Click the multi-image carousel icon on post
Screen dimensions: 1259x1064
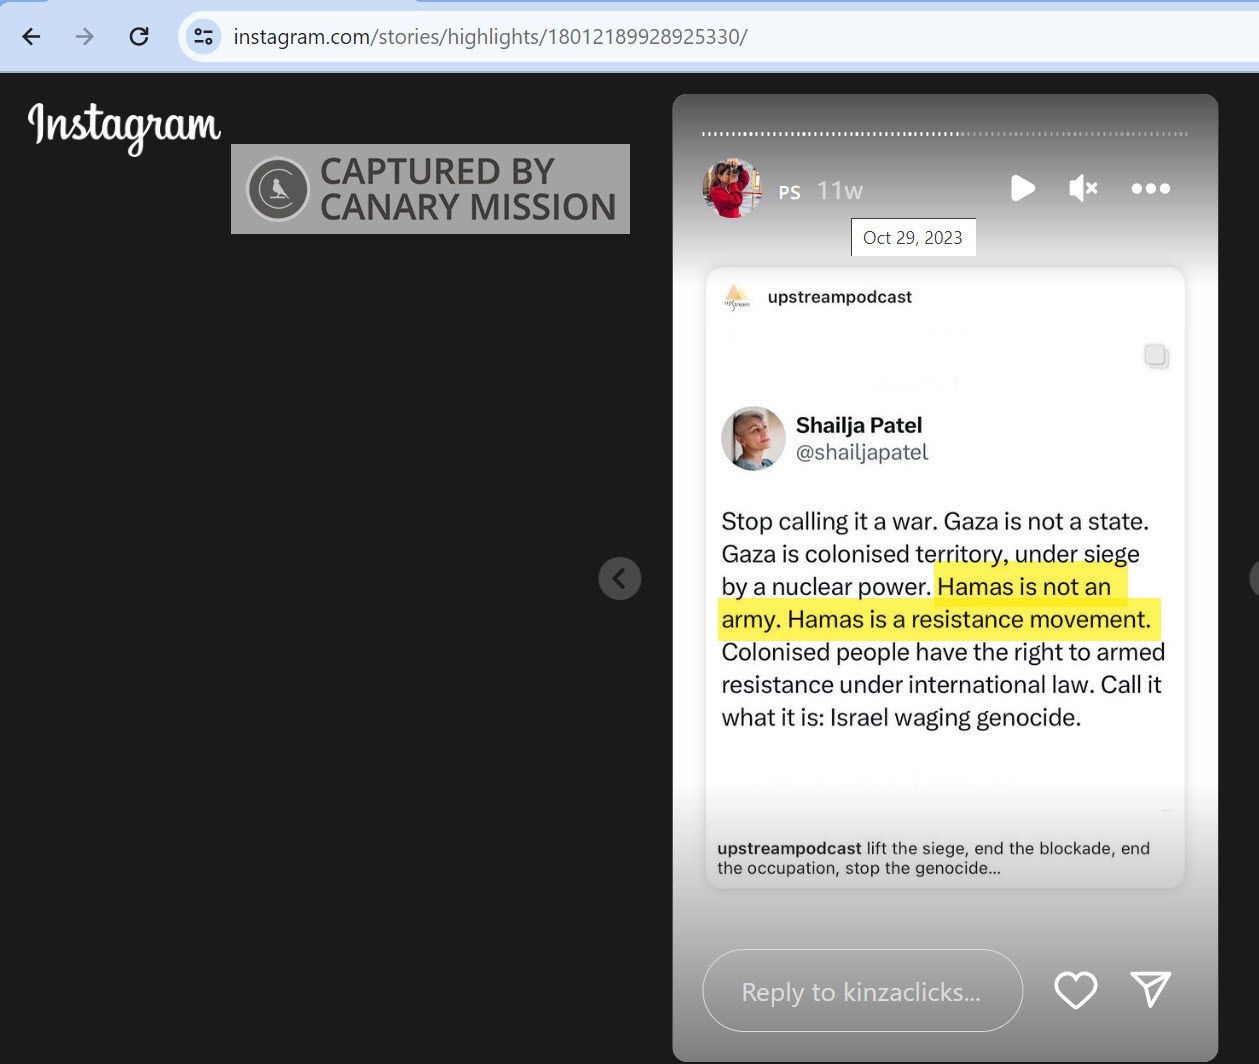point(1156,356)
